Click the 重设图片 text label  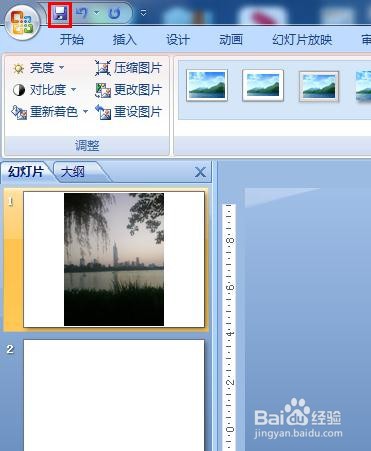[138, 112]
